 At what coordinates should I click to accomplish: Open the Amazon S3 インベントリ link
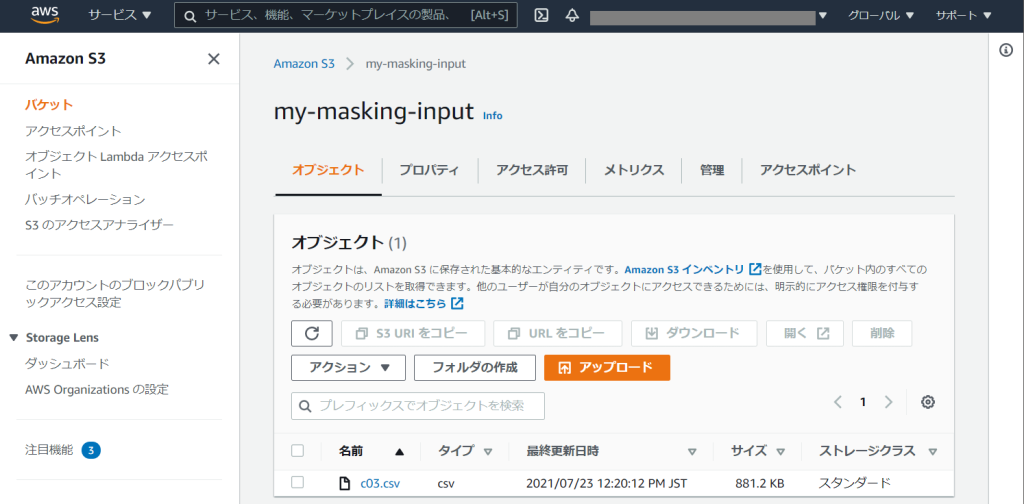click(684, 269)
